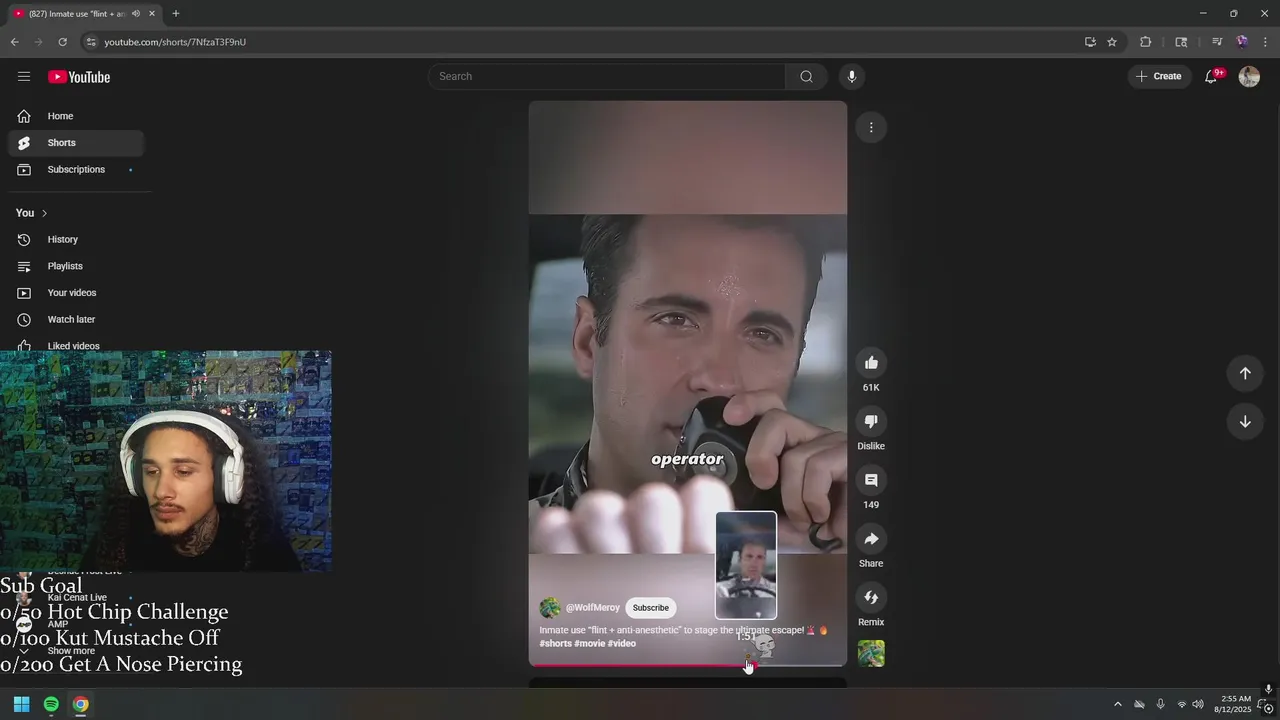The height and width of the screenshot is (720, 1280).
Task: Click the Chrome profile avatar in toolbar
Action: pyautogui.click(x=1242, y=42)
